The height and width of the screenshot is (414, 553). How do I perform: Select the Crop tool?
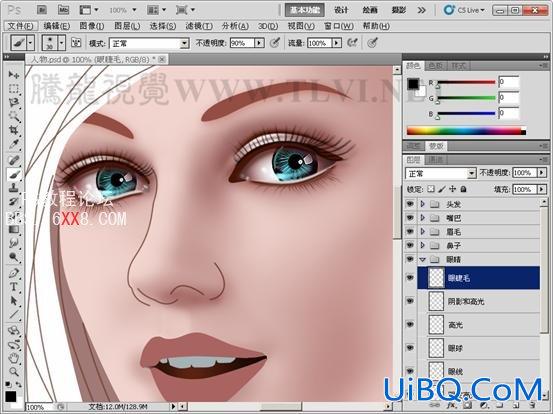coord(14,130)
